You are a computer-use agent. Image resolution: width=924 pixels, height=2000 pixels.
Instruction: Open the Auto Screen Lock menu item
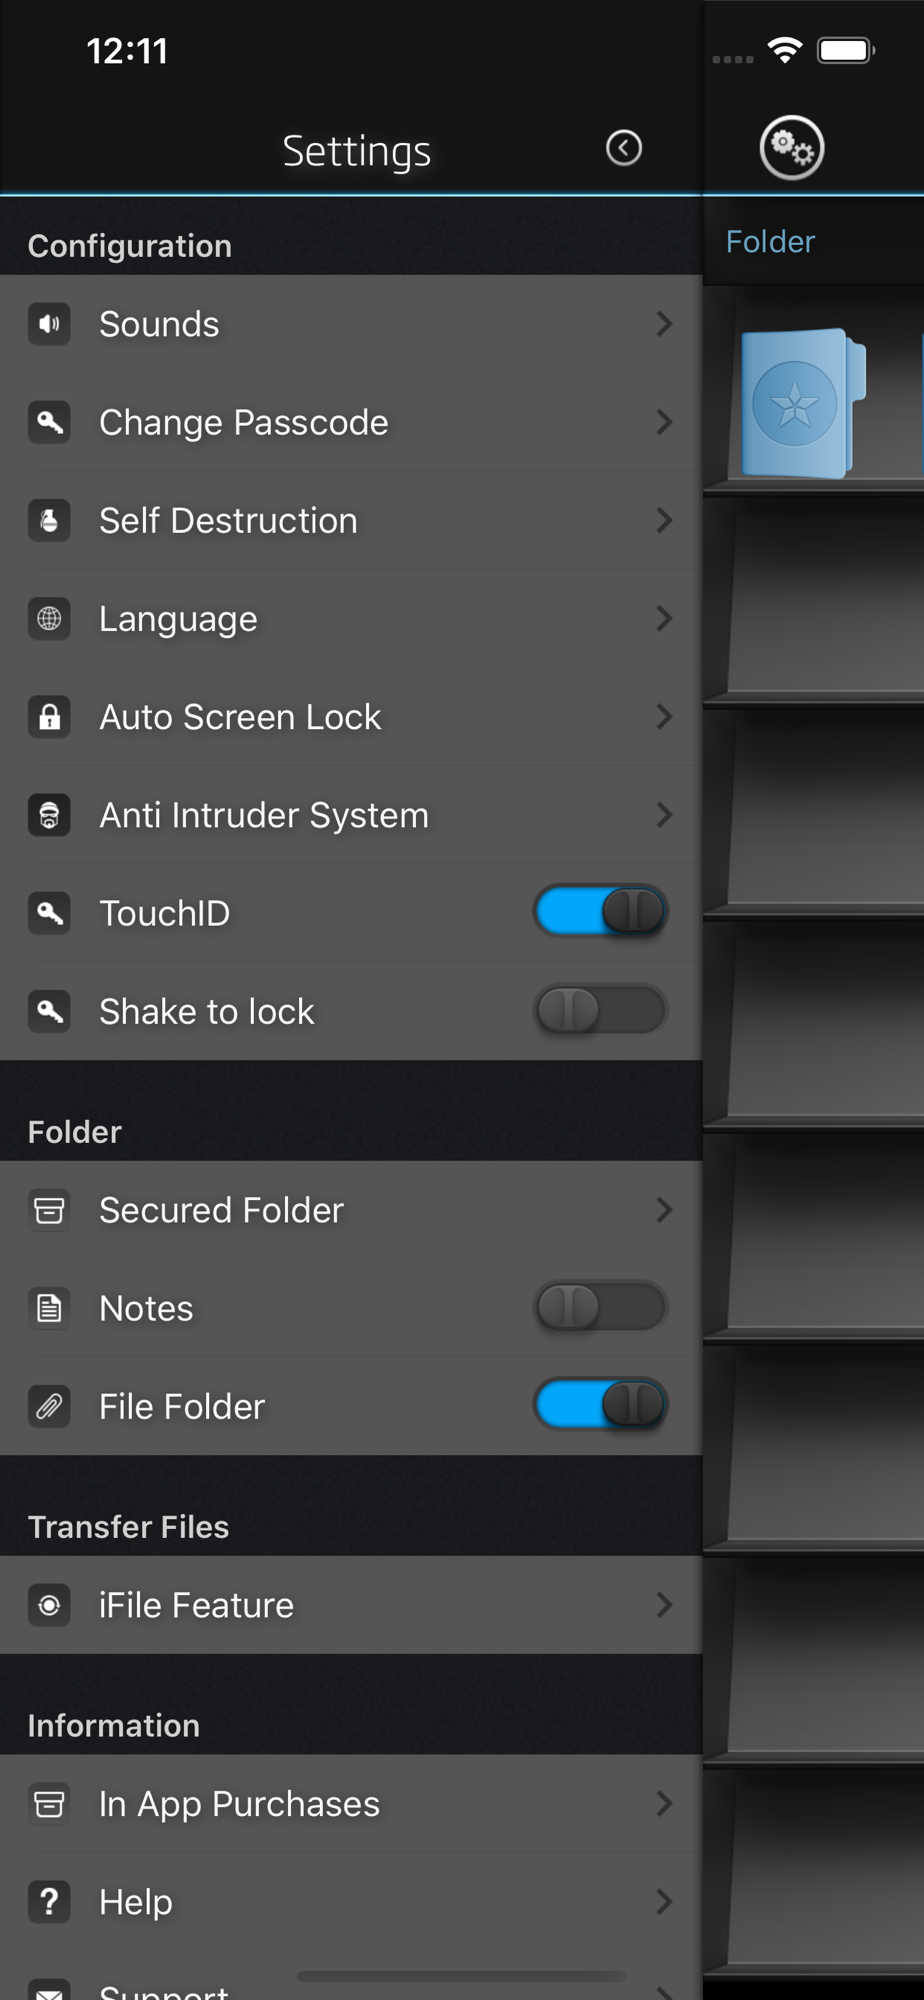click(x=351, y=717)
